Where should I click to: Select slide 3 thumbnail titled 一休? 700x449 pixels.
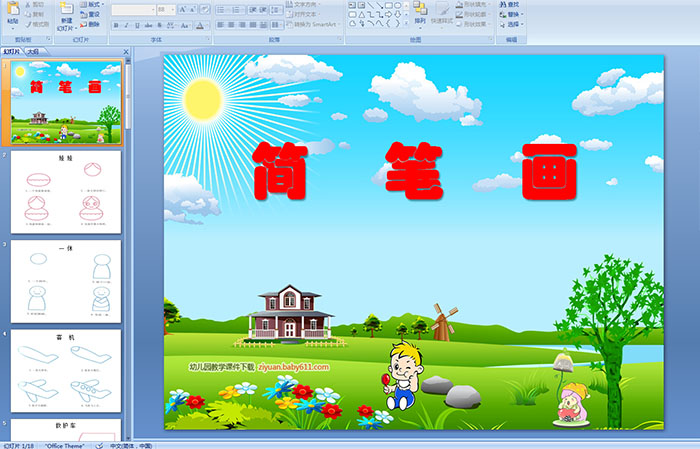(x=66, y=281)
